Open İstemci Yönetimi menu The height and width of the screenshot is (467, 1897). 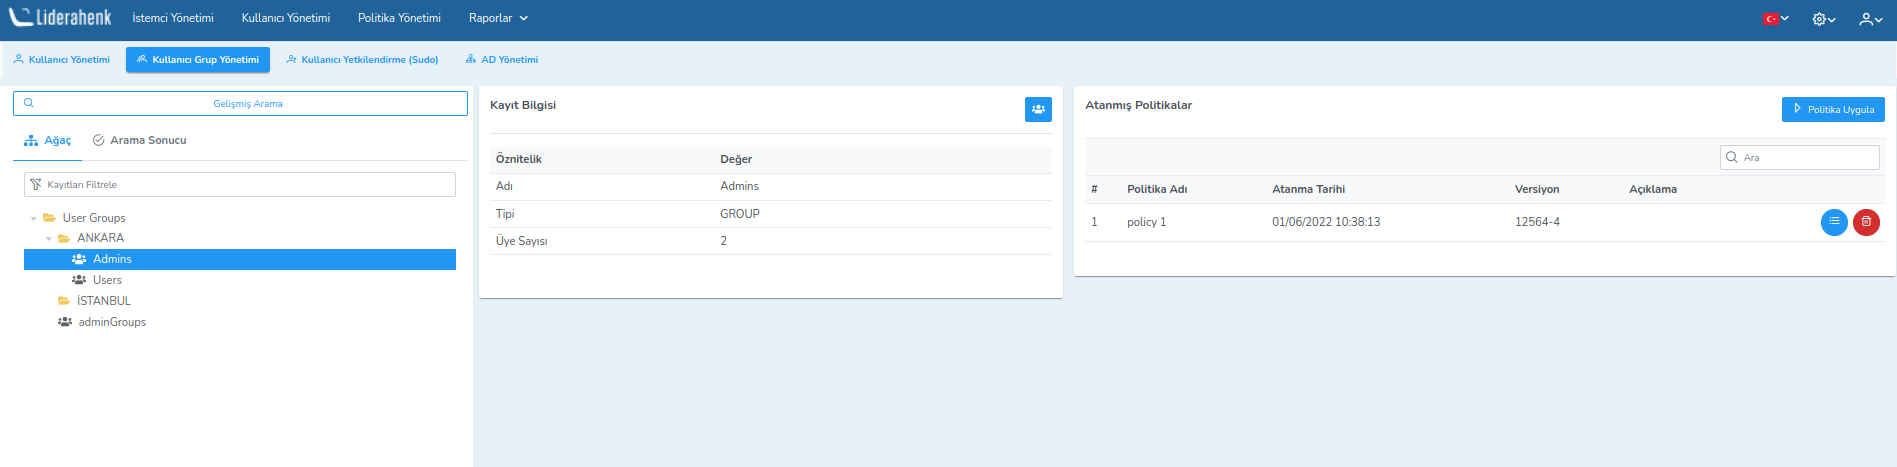[173, 18]
